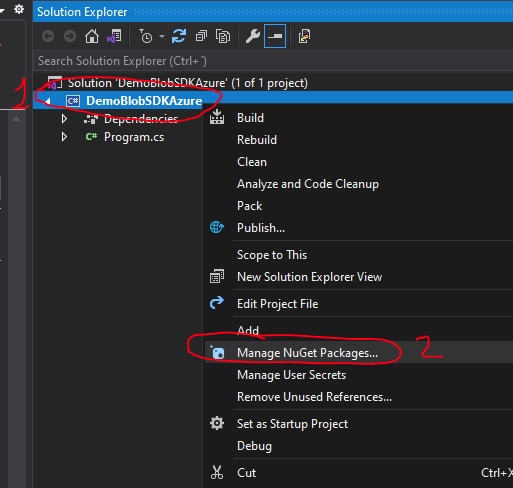The height and width of the screenshot is (488, 513).
Task: Click the NuGet package icon
Action: pyautogui.click(x=217, y=352)
